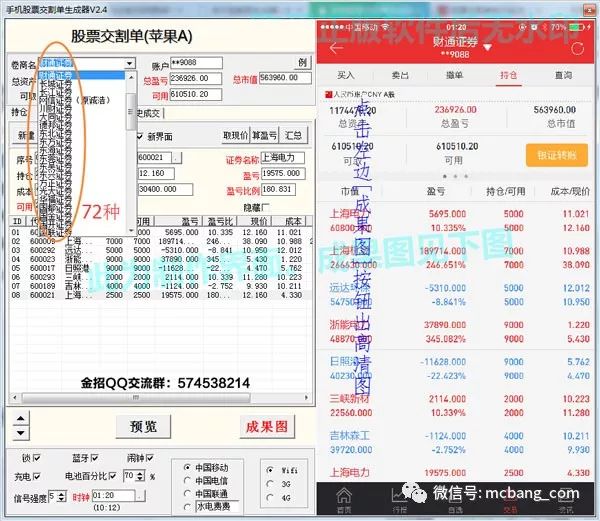
Task: Click the 账户 input showing **9088
Action: click(196, 62)
